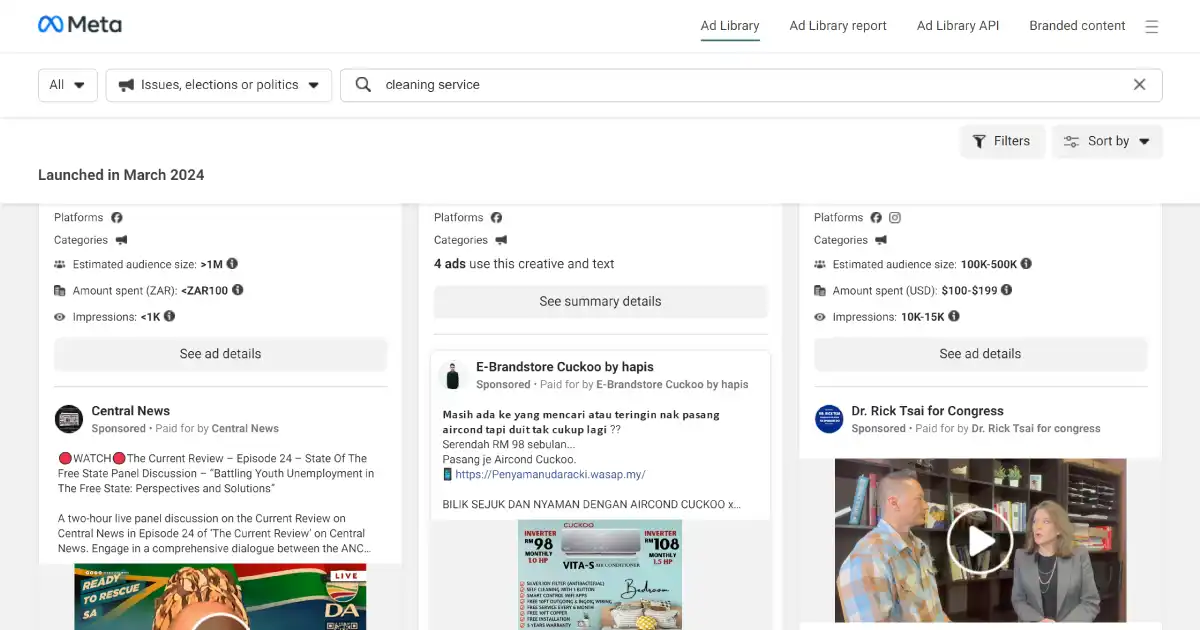The width and height of the screenshot is (1200, 630).
Task: Click Paid for by Central News text
Action: tap(217, 428)
